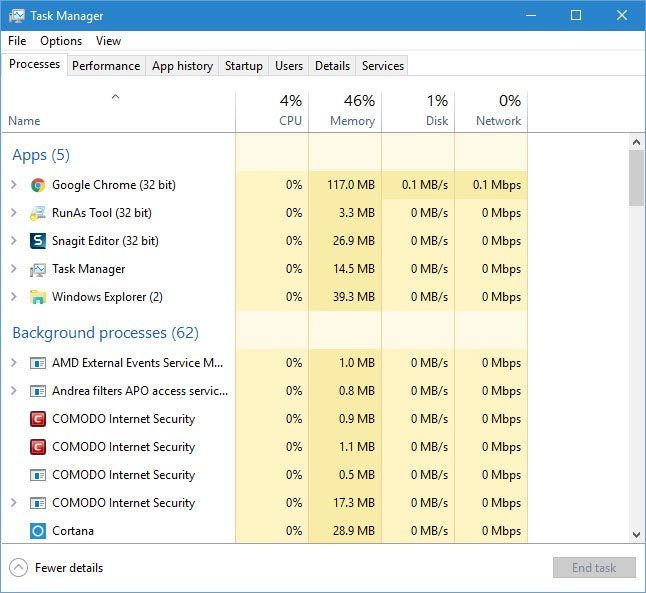Sort processes by CPU column header
The width and height of the screenshot is (646, 593).
point(272,111)
